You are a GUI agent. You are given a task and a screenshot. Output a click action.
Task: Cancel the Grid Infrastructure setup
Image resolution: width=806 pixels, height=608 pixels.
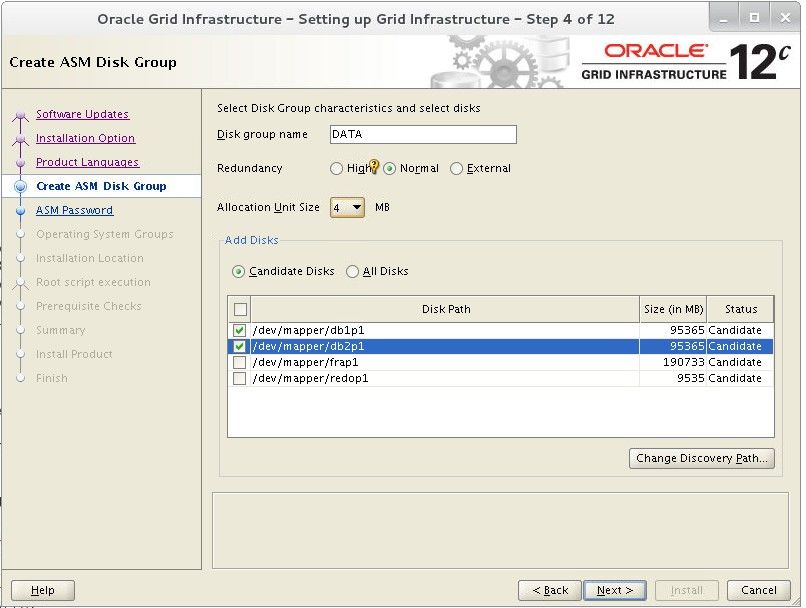click(759, 591)
